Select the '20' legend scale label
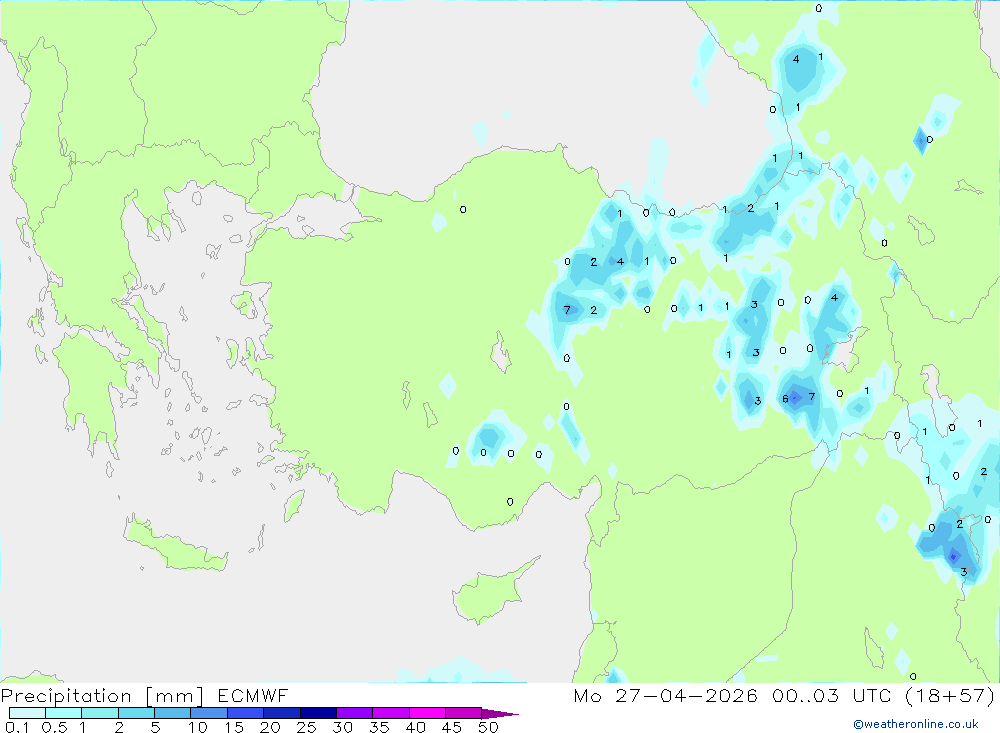1000x733 pixels. click(x=270, y=727)
